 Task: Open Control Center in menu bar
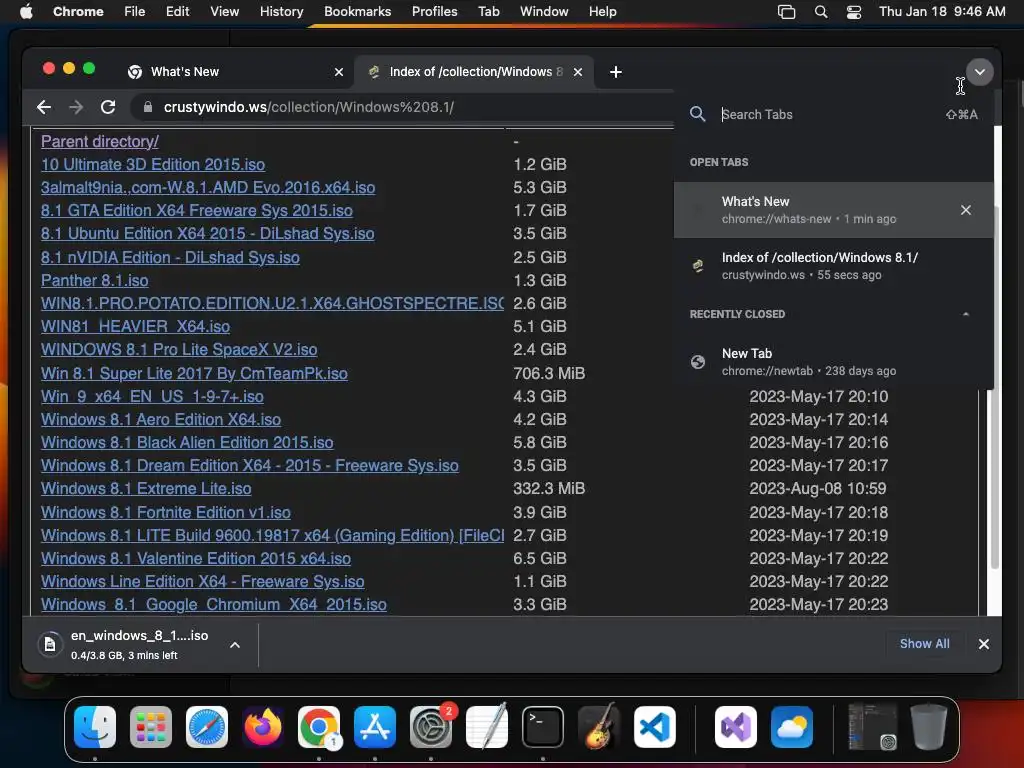click(854, 12)
